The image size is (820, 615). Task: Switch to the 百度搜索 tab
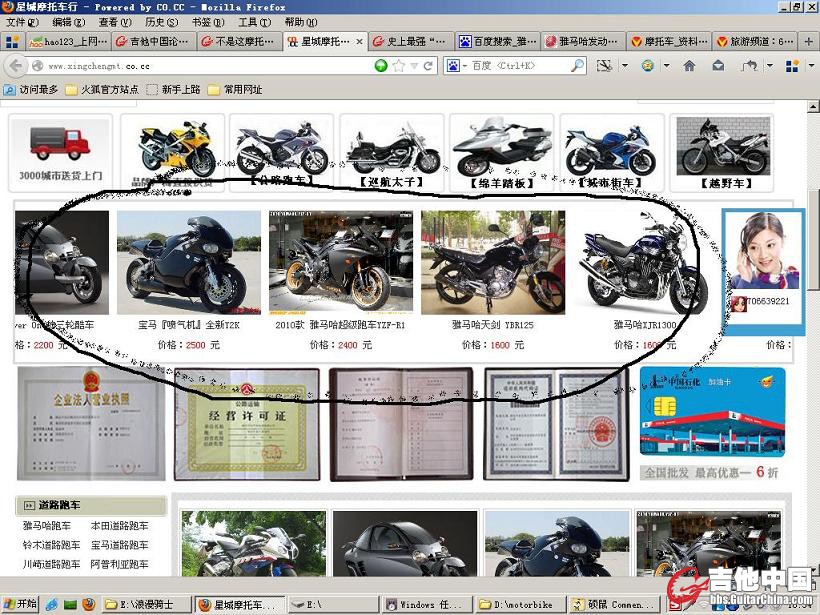tap(497, 42)
